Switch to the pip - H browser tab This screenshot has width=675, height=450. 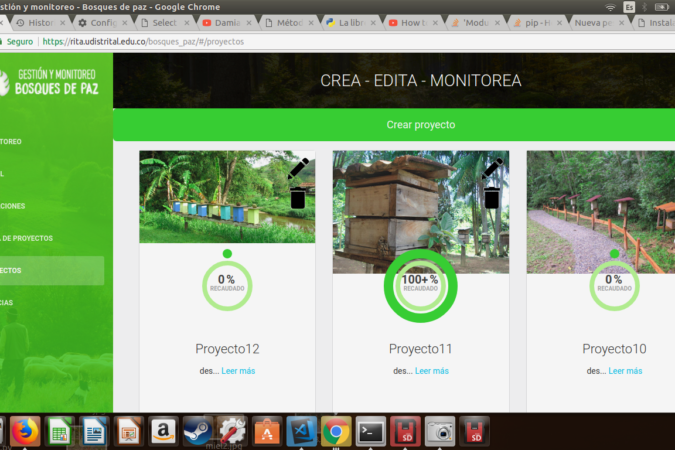pyautogui.click(x=537, y=23)
